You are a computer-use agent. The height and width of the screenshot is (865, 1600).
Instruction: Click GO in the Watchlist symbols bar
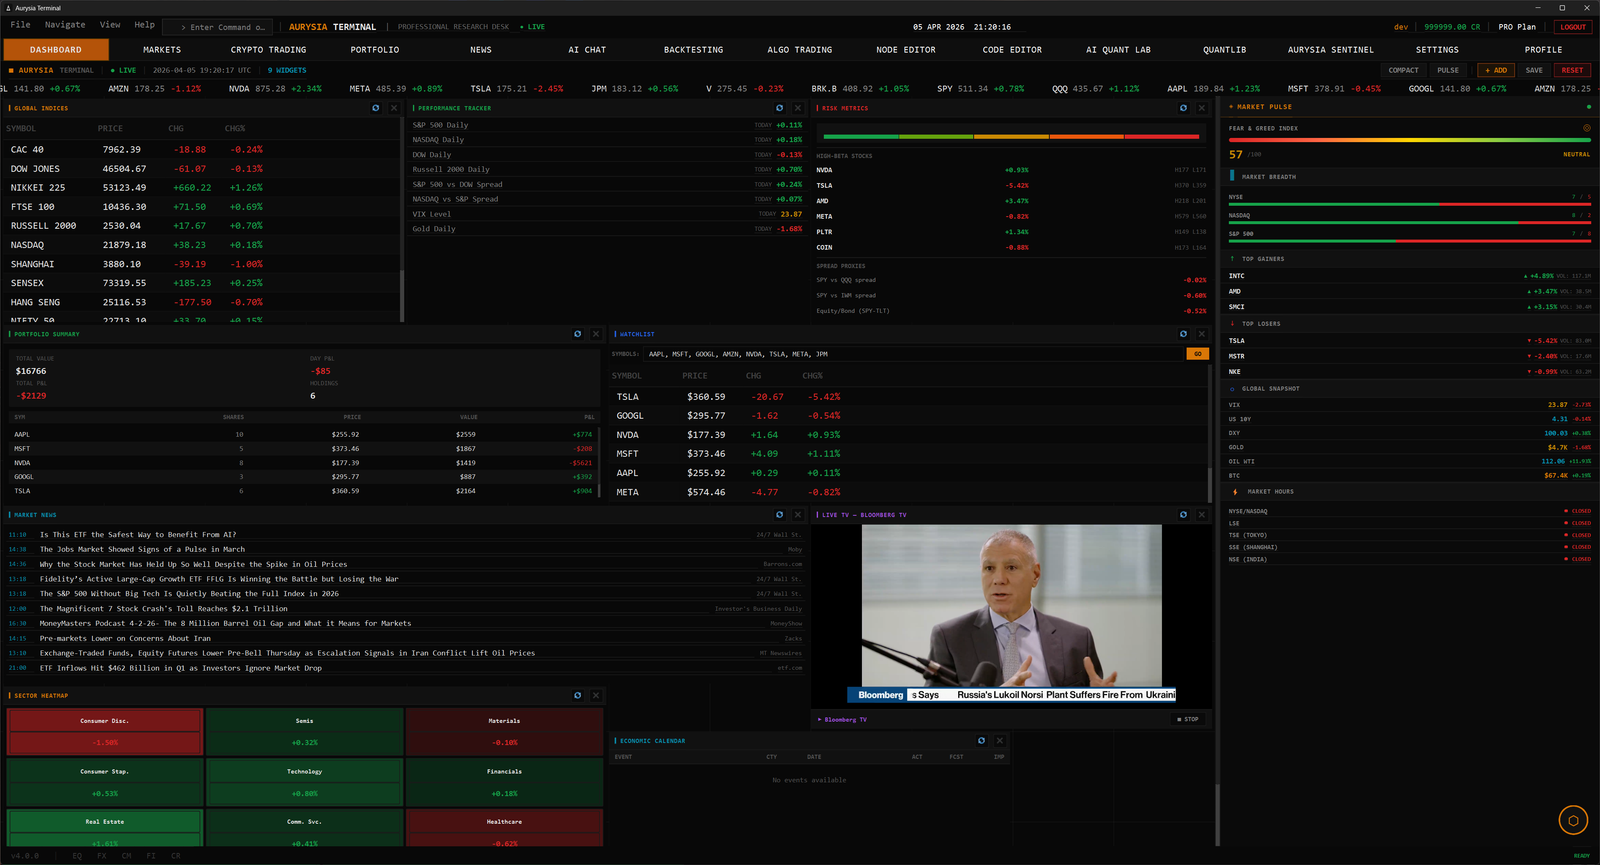point(1197,354)
